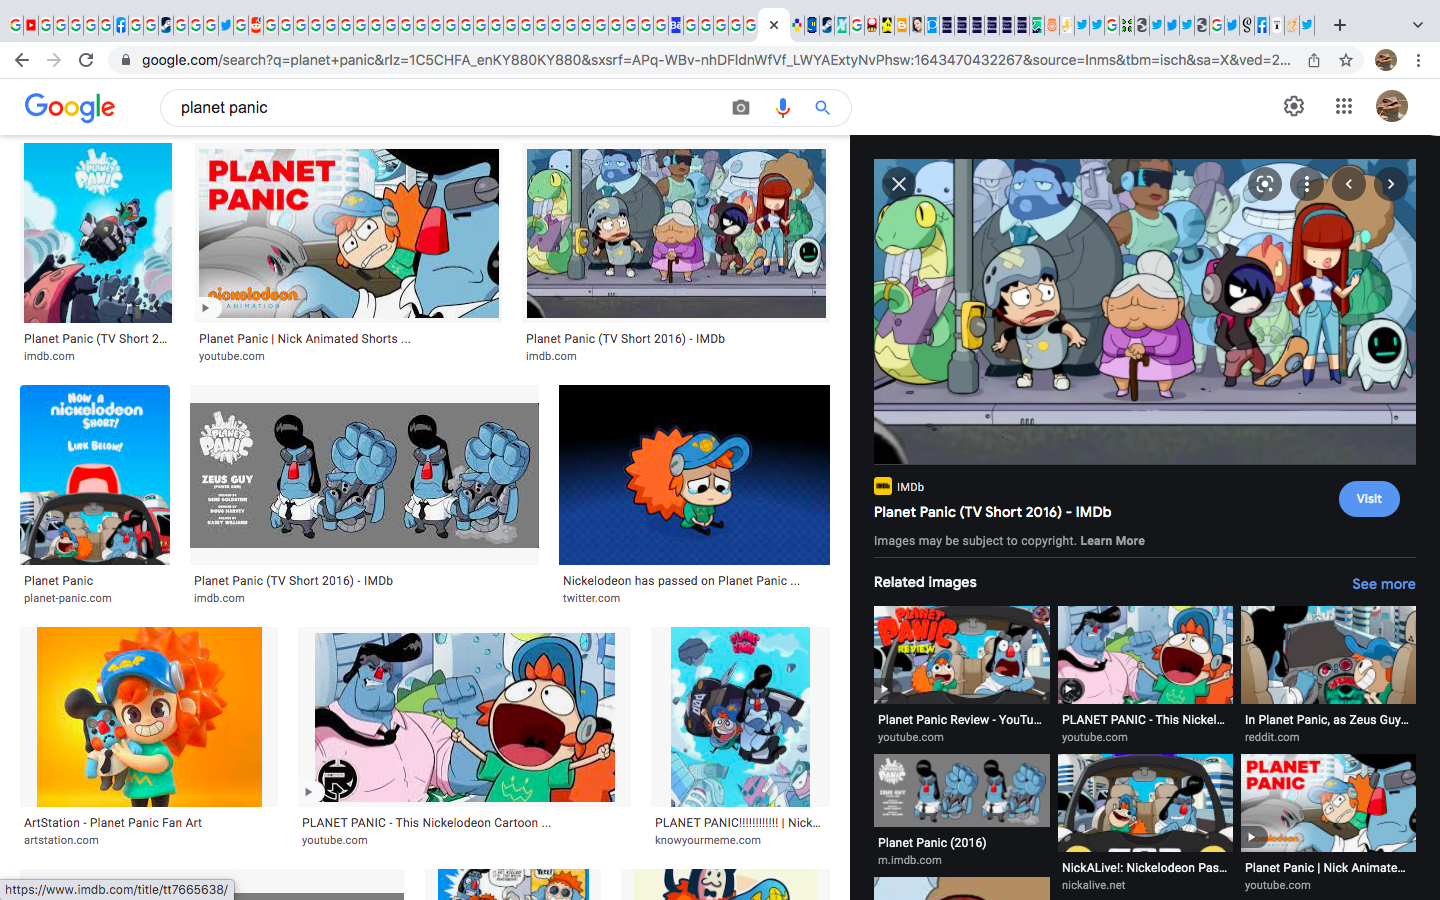The width and height of the screenshot is (1440, 900).
Task: Select the bus stop crowd IMDb thumbnail
Action: click(x=676, y=233)
